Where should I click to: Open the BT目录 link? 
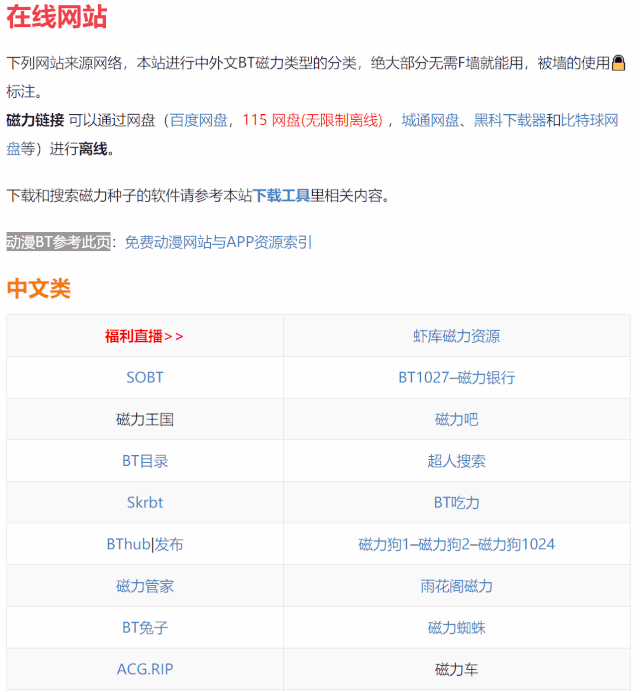coord(145,461)
